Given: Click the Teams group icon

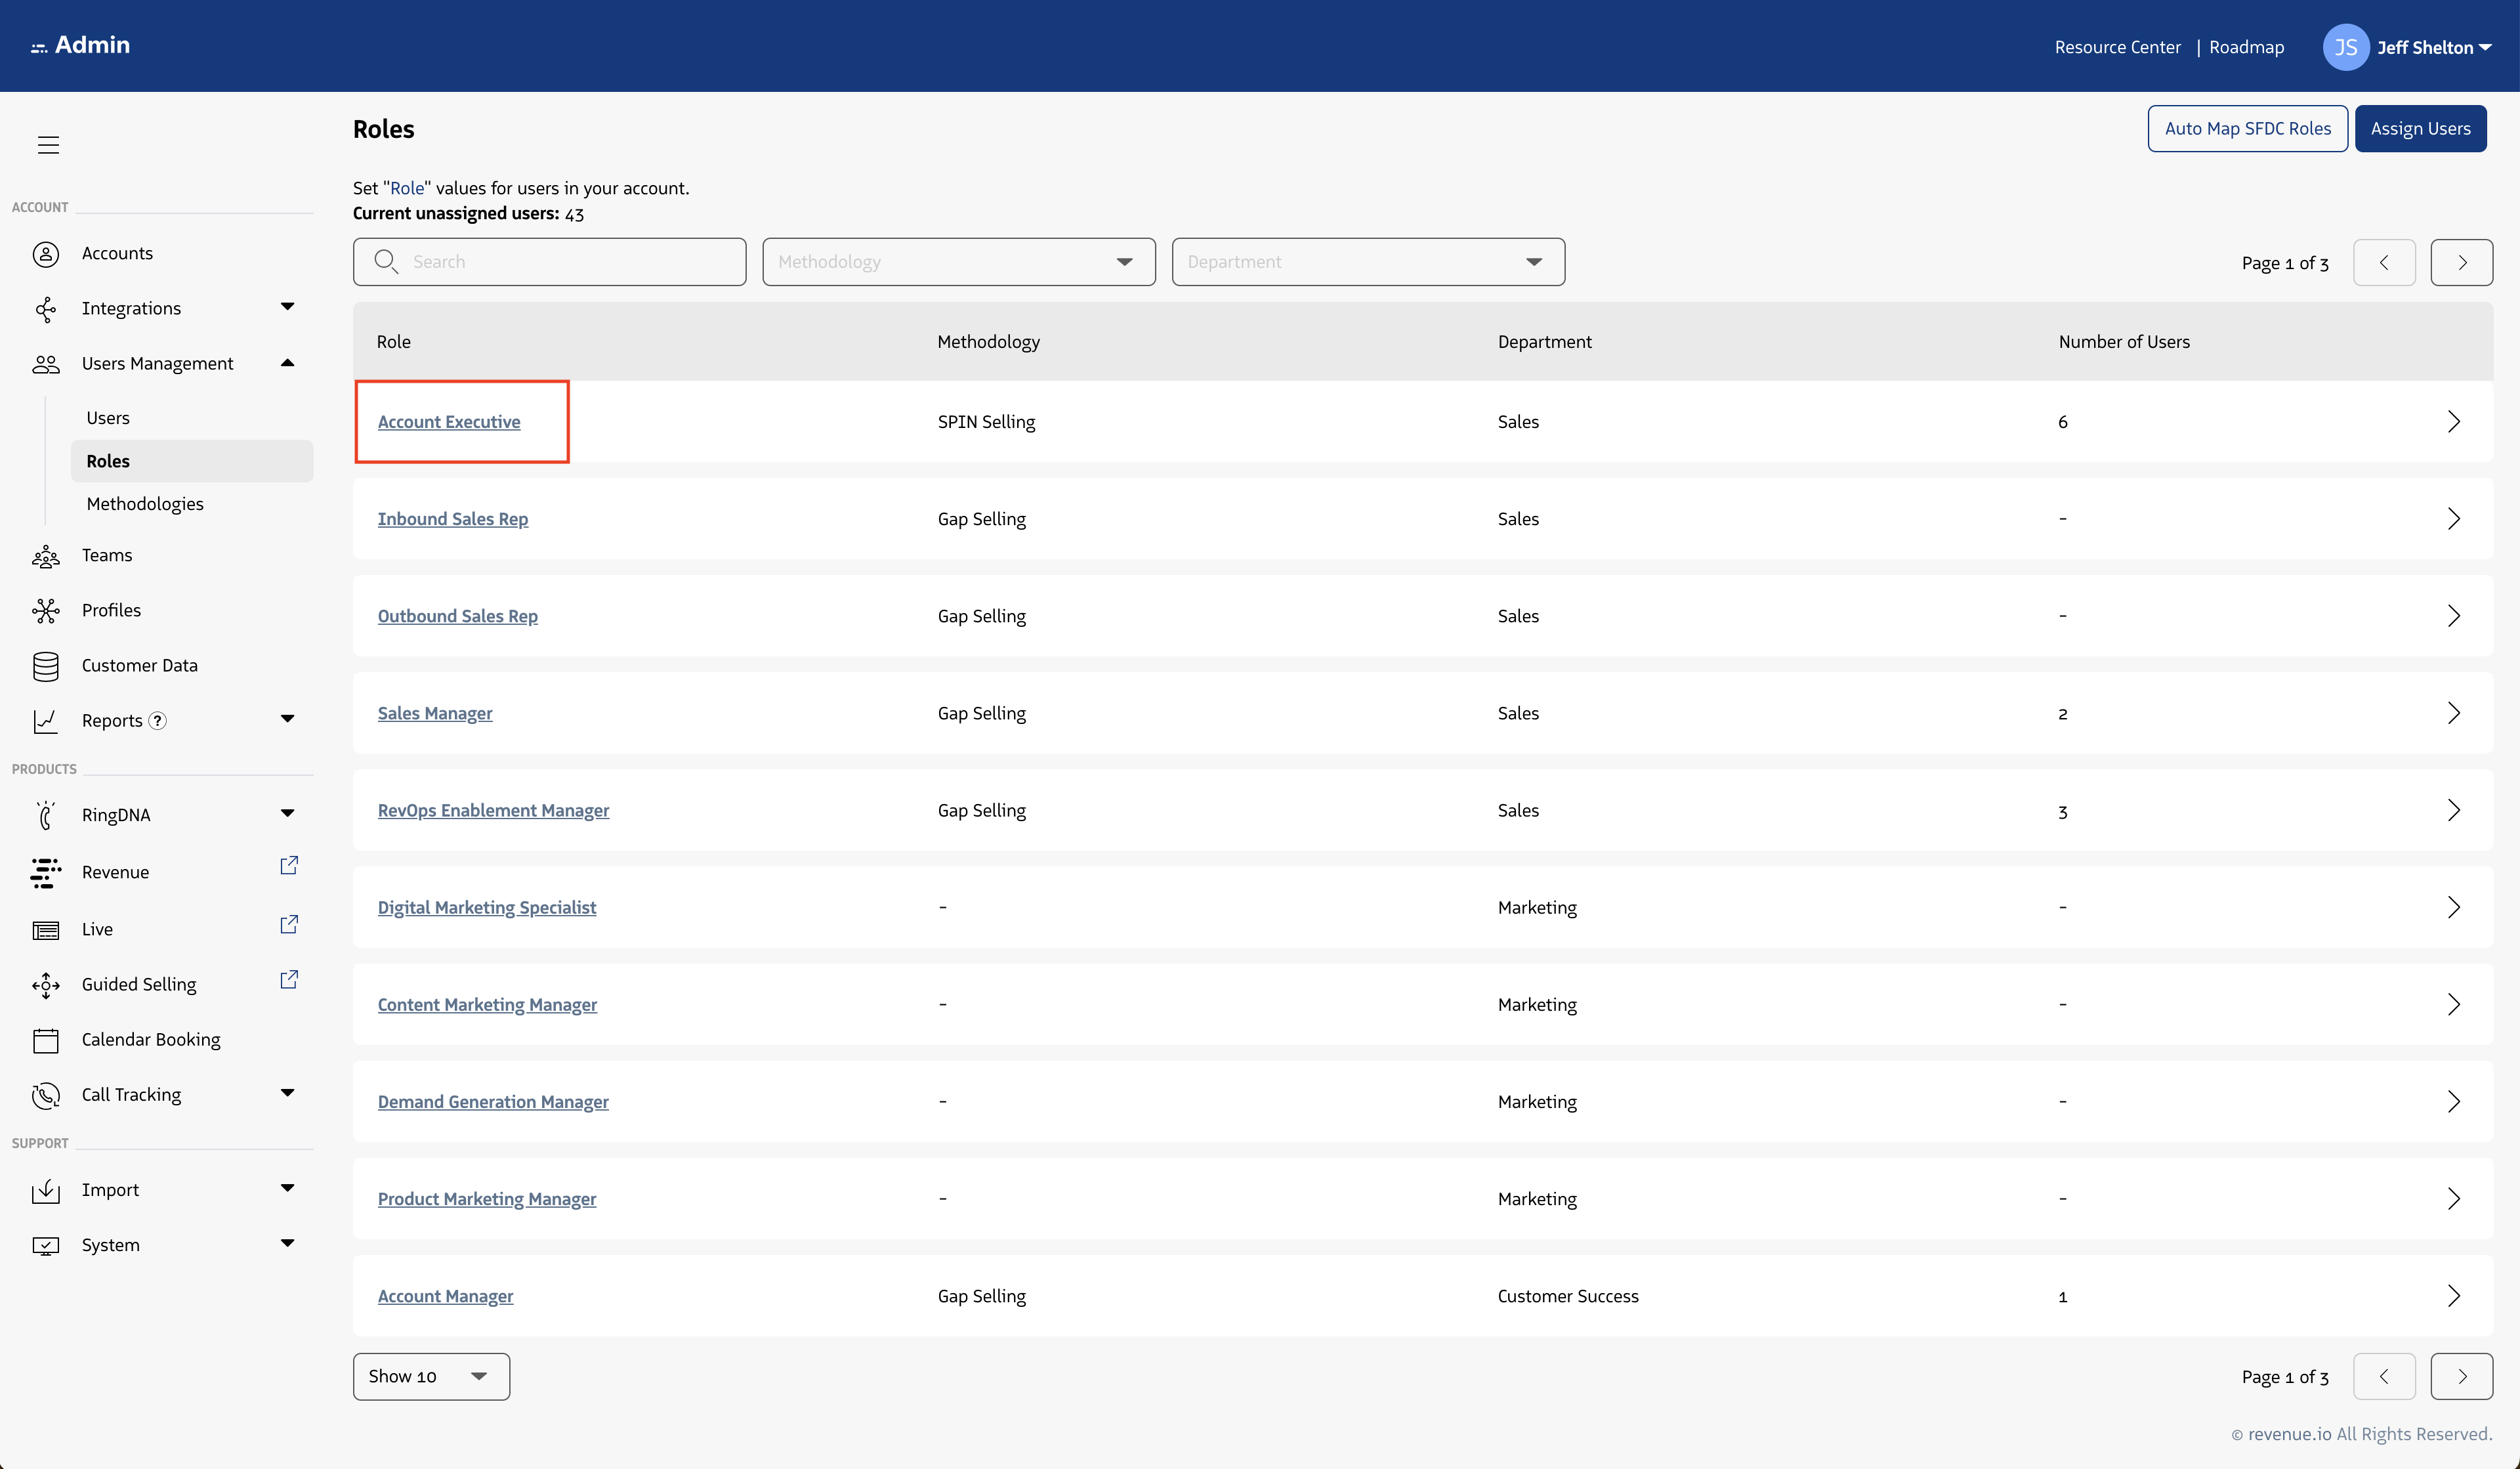Looking at the screenshot, I should click(46, 556).
